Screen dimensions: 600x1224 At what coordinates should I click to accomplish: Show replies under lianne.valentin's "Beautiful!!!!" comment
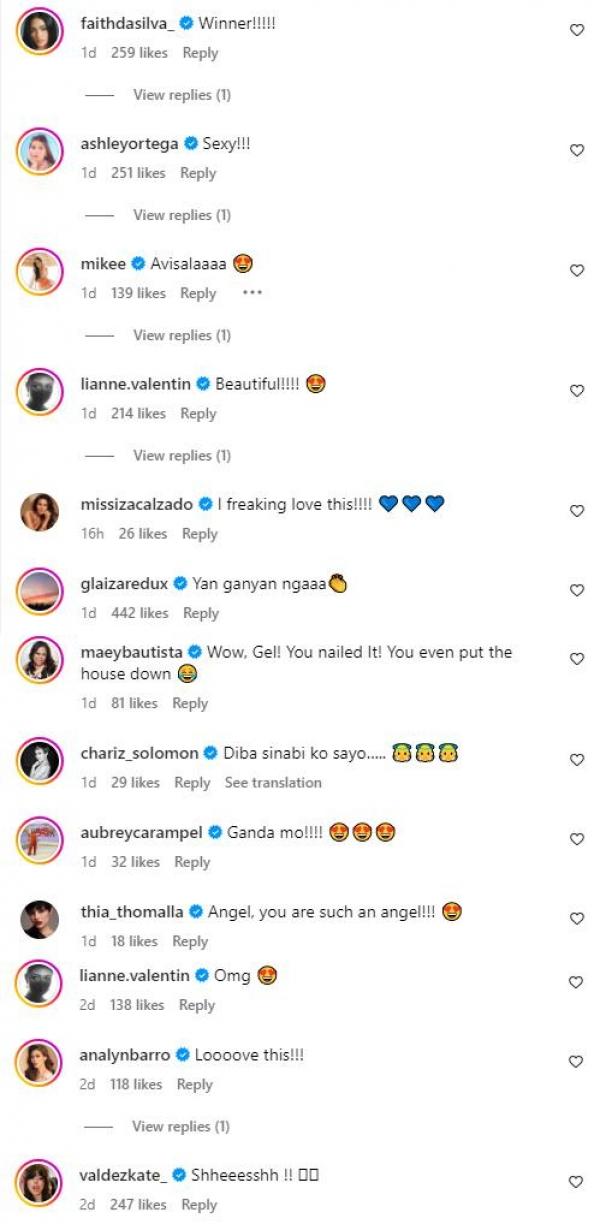point(181,455)
